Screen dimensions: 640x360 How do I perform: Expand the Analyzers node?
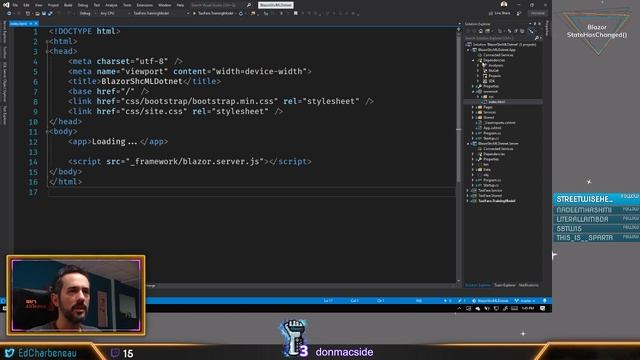(478, 66)
